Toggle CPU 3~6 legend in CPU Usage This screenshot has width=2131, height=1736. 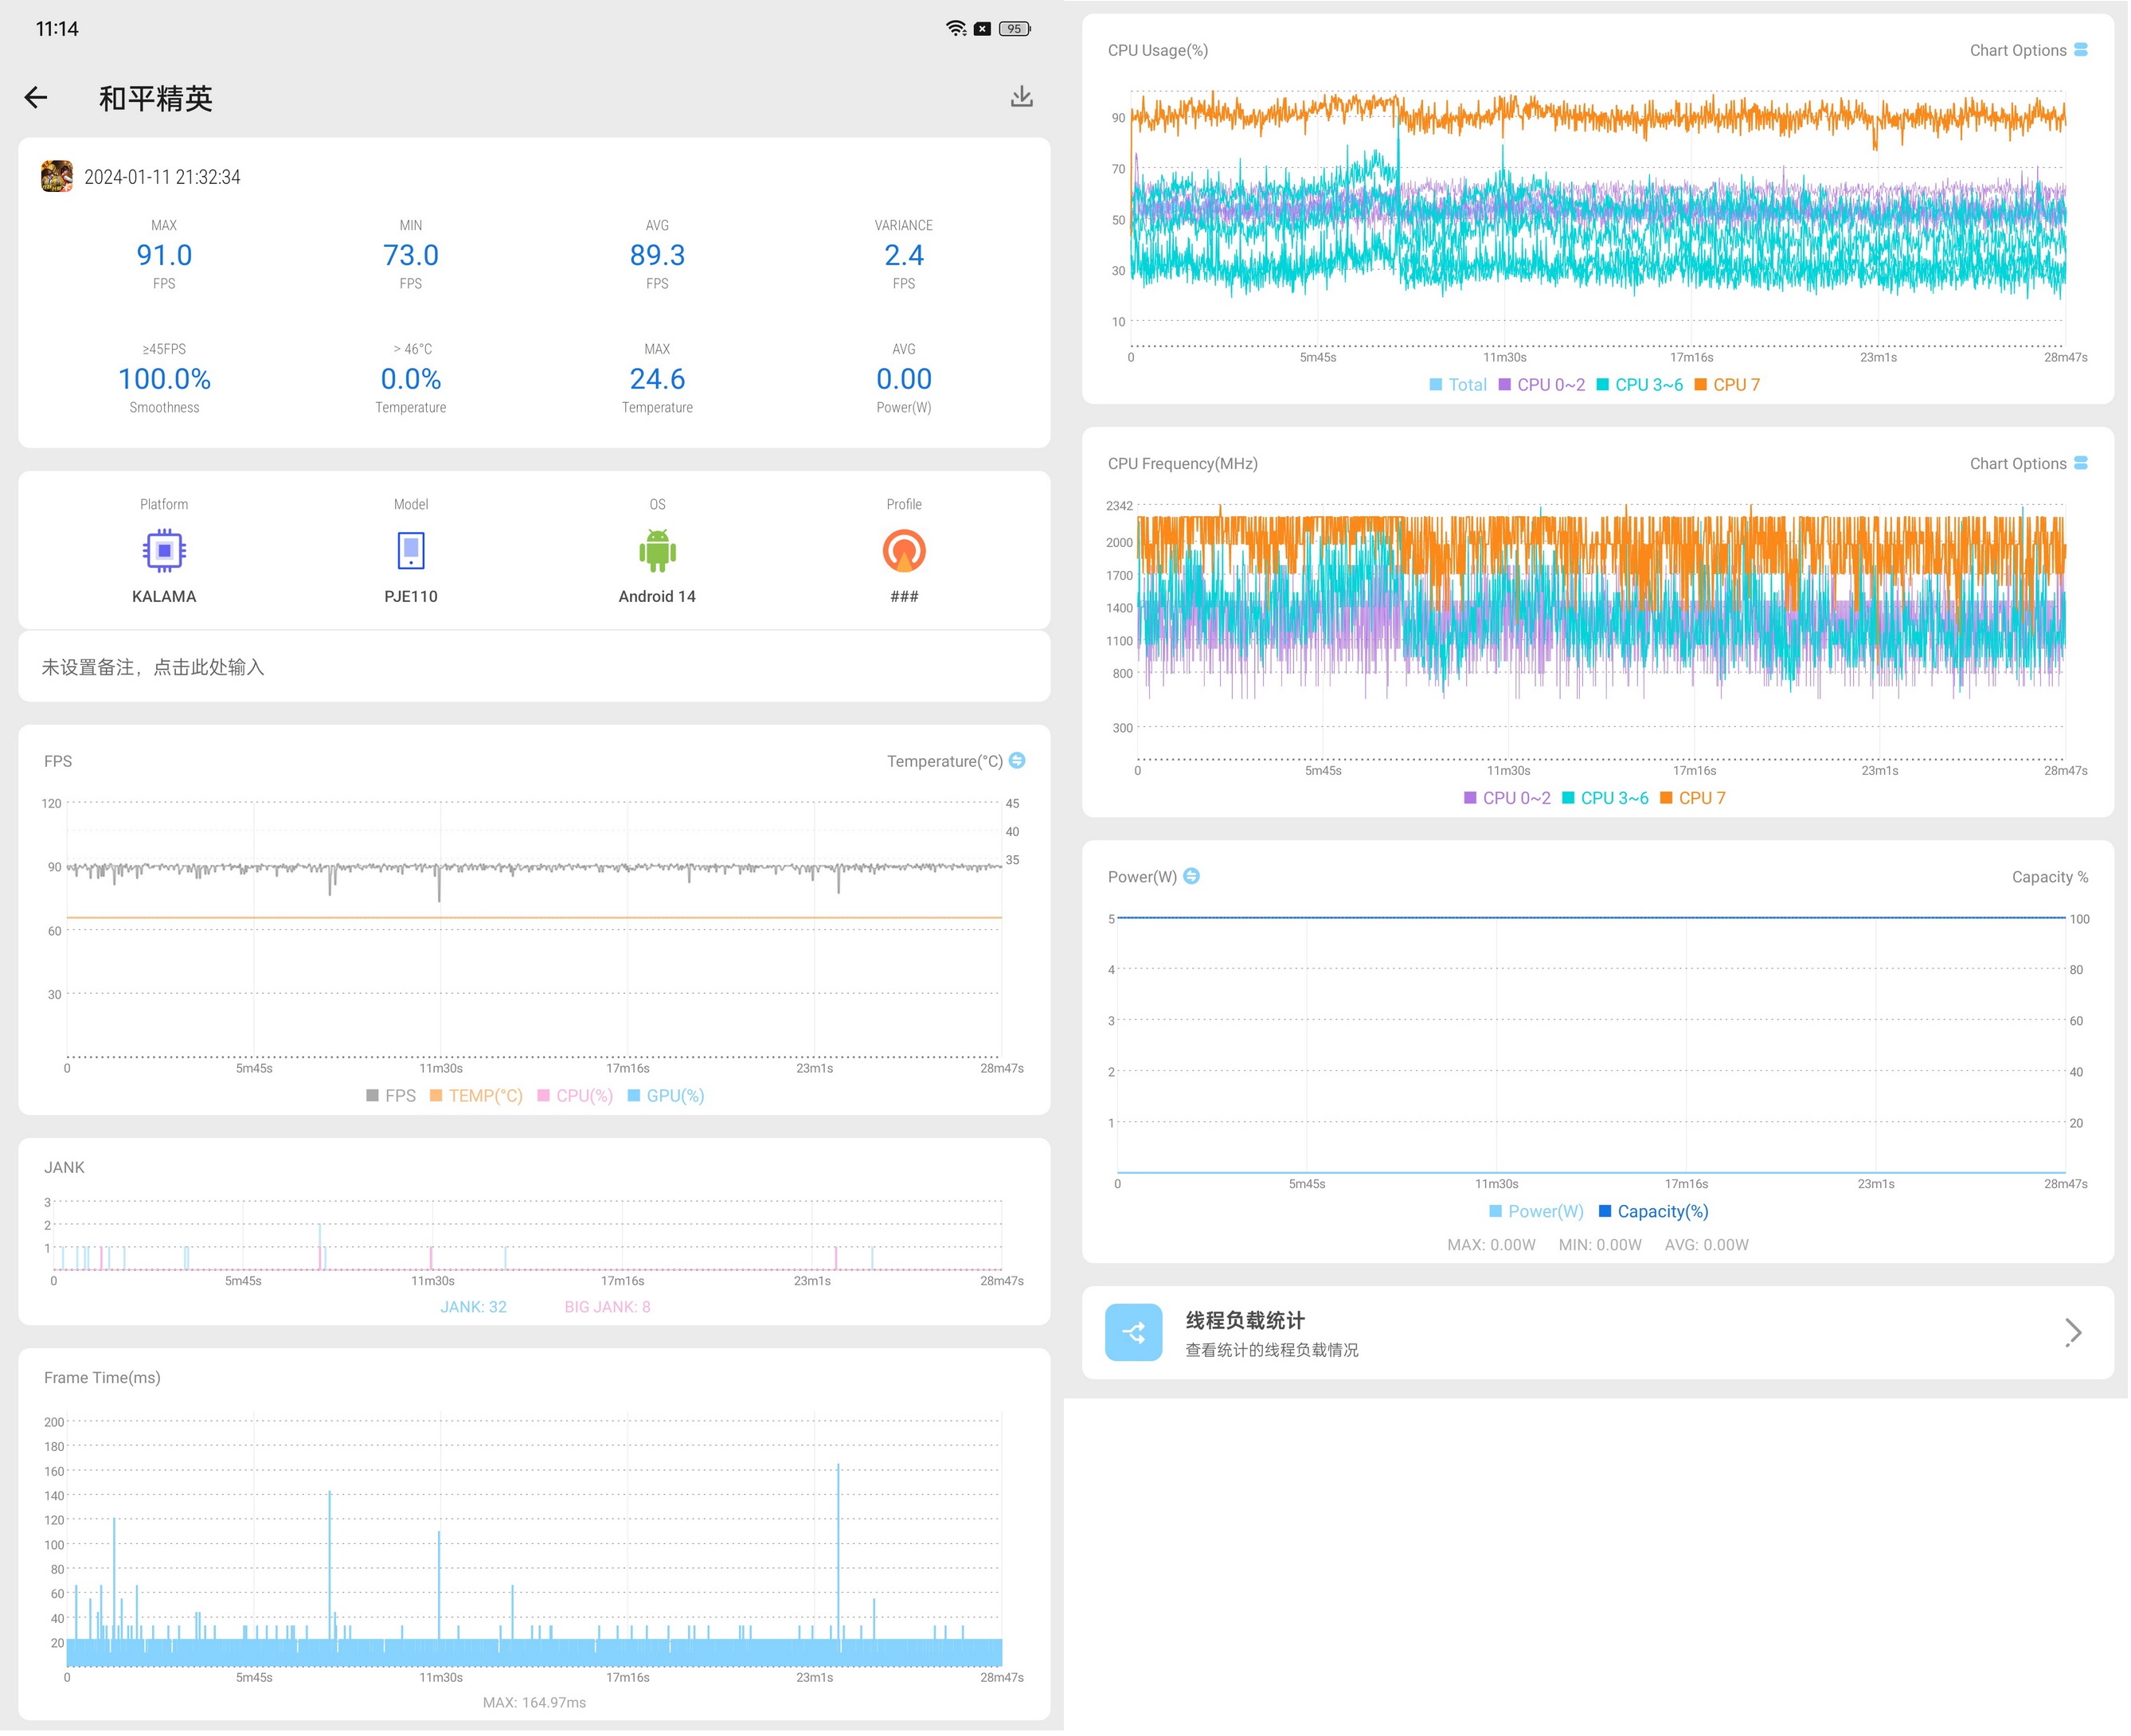point(1639,384)
